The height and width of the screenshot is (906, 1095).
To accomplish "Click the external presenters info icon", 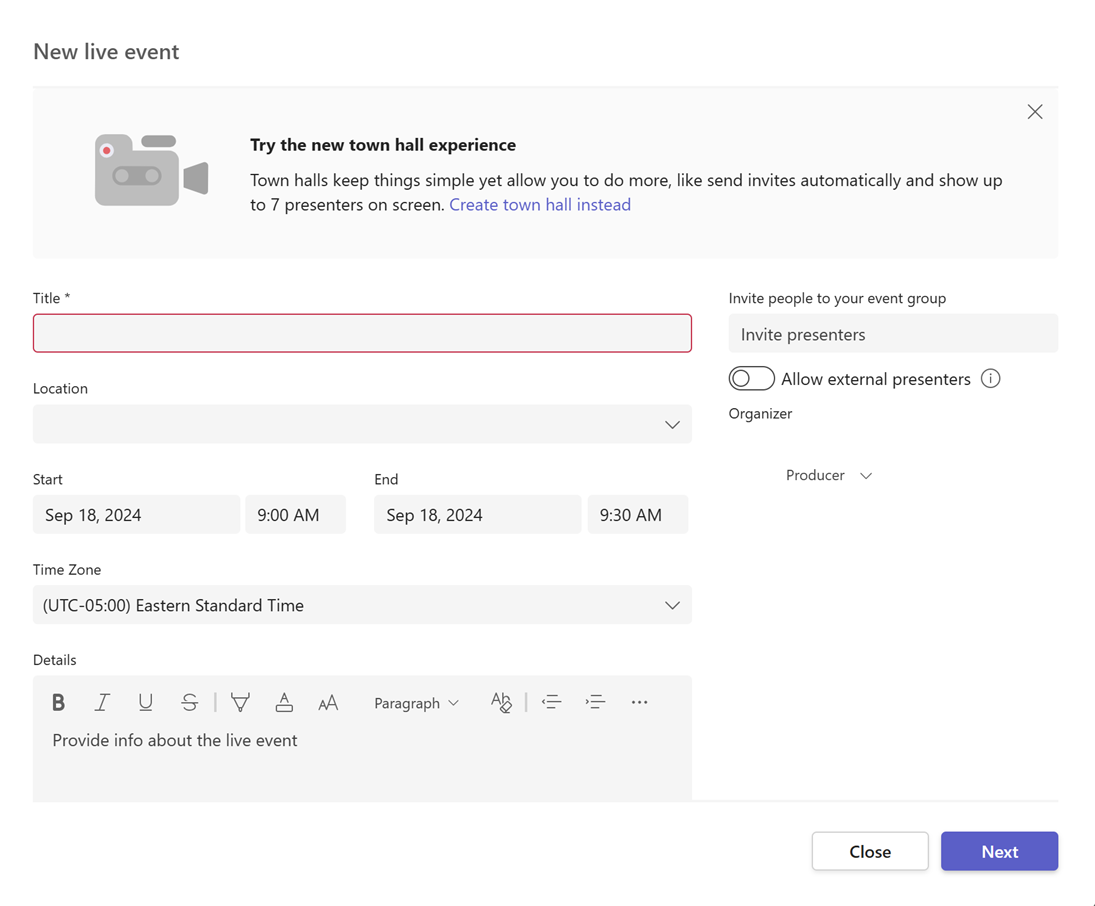I will coord(990,379).
